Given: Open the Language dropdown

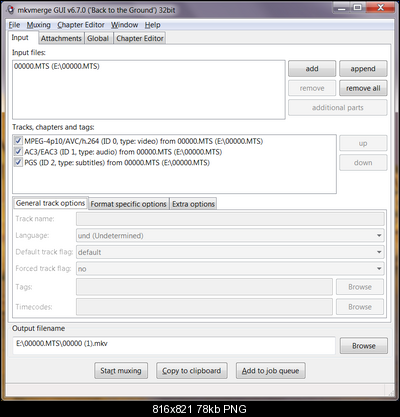Looking at the screenshot, I should click(230, 235).
